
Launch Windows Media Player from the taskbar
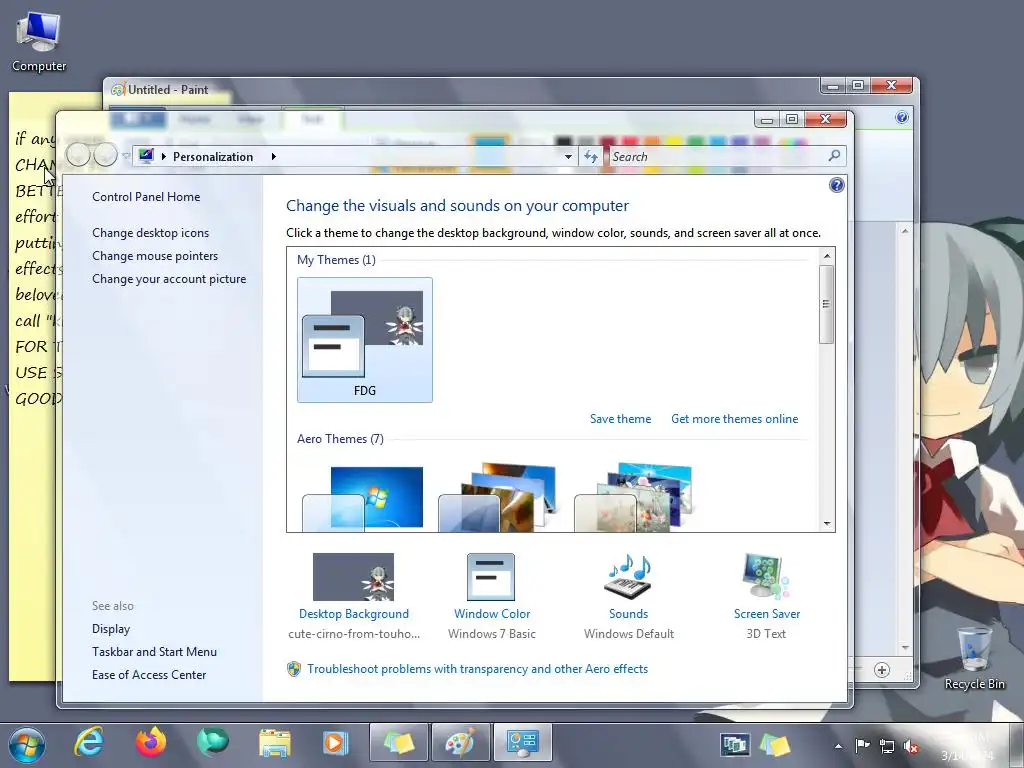336,743
